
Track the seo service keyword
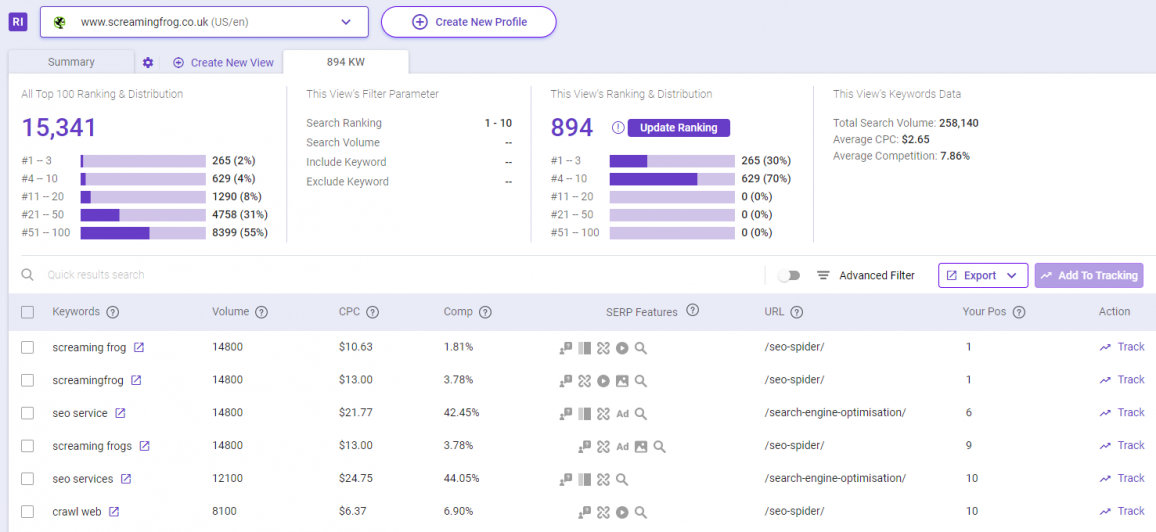(x=1122, y=413)
